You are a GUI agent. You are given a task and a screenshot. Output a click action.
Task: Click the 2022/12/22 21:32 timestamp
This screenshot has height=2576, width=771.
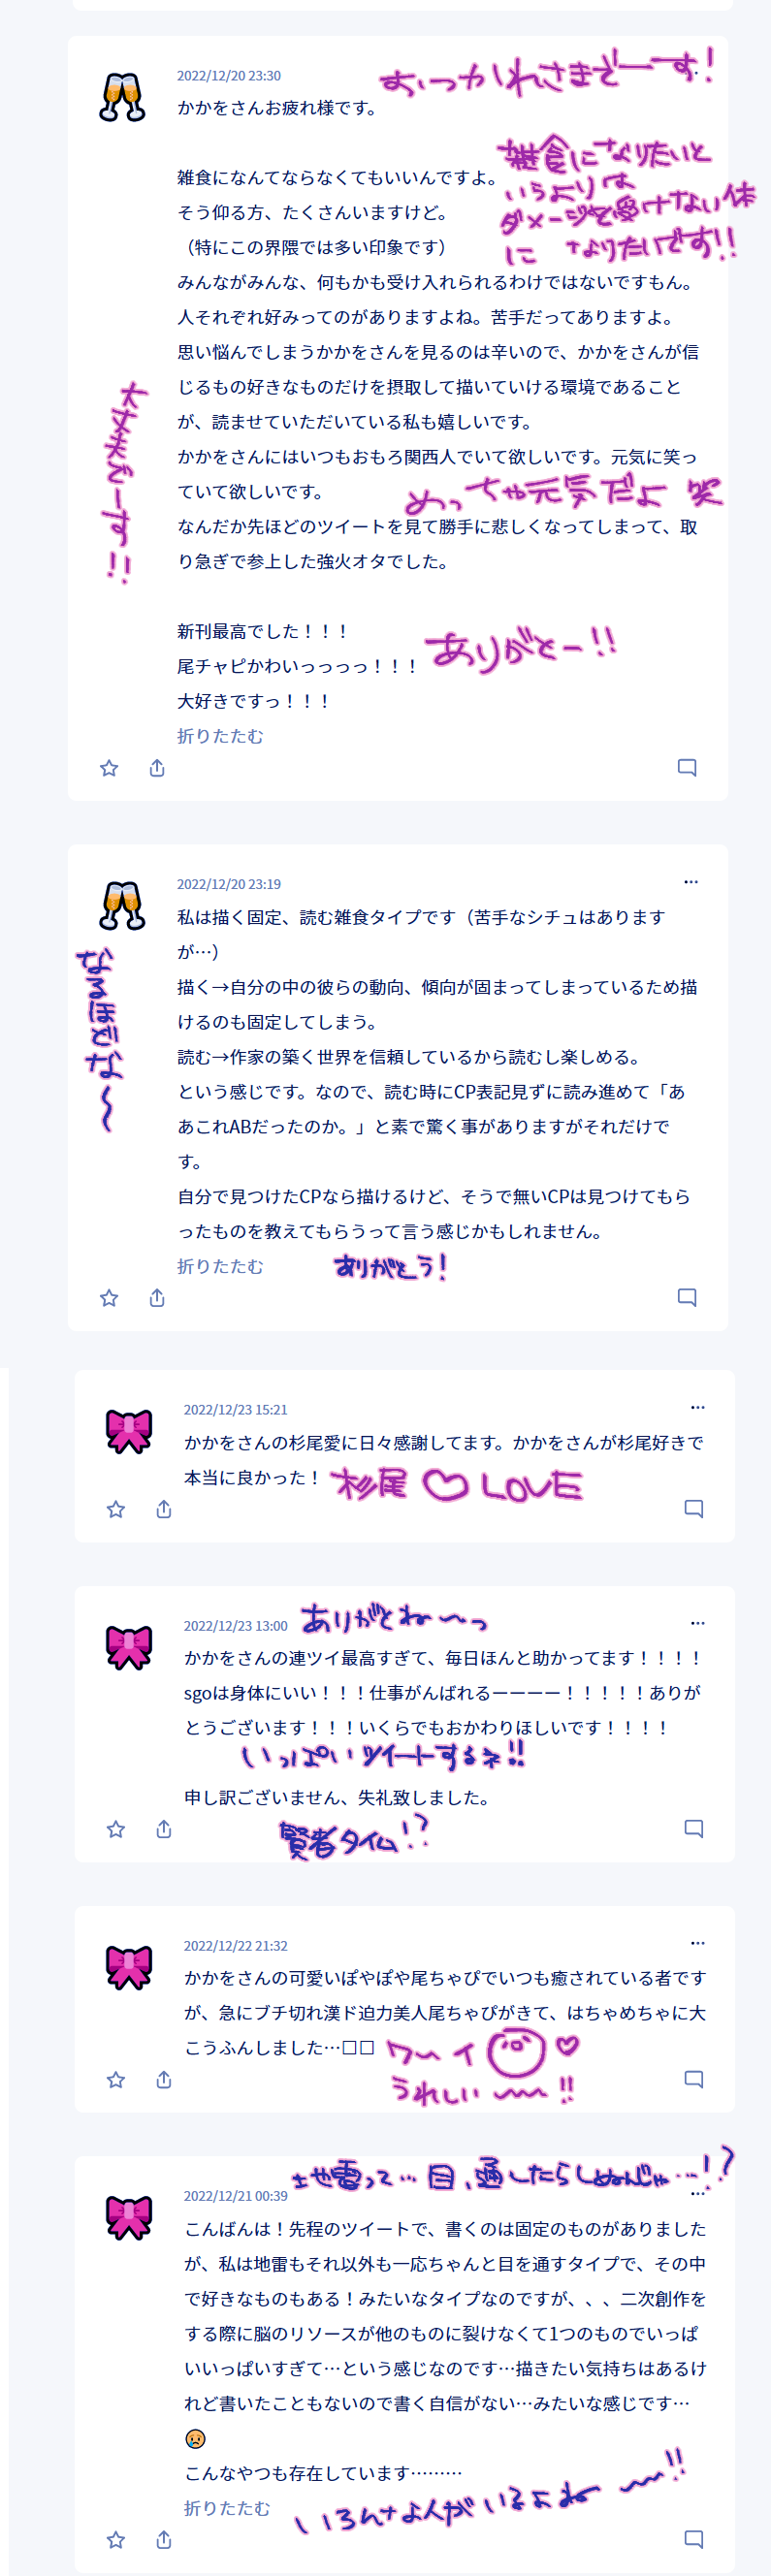pos(235,1946)
